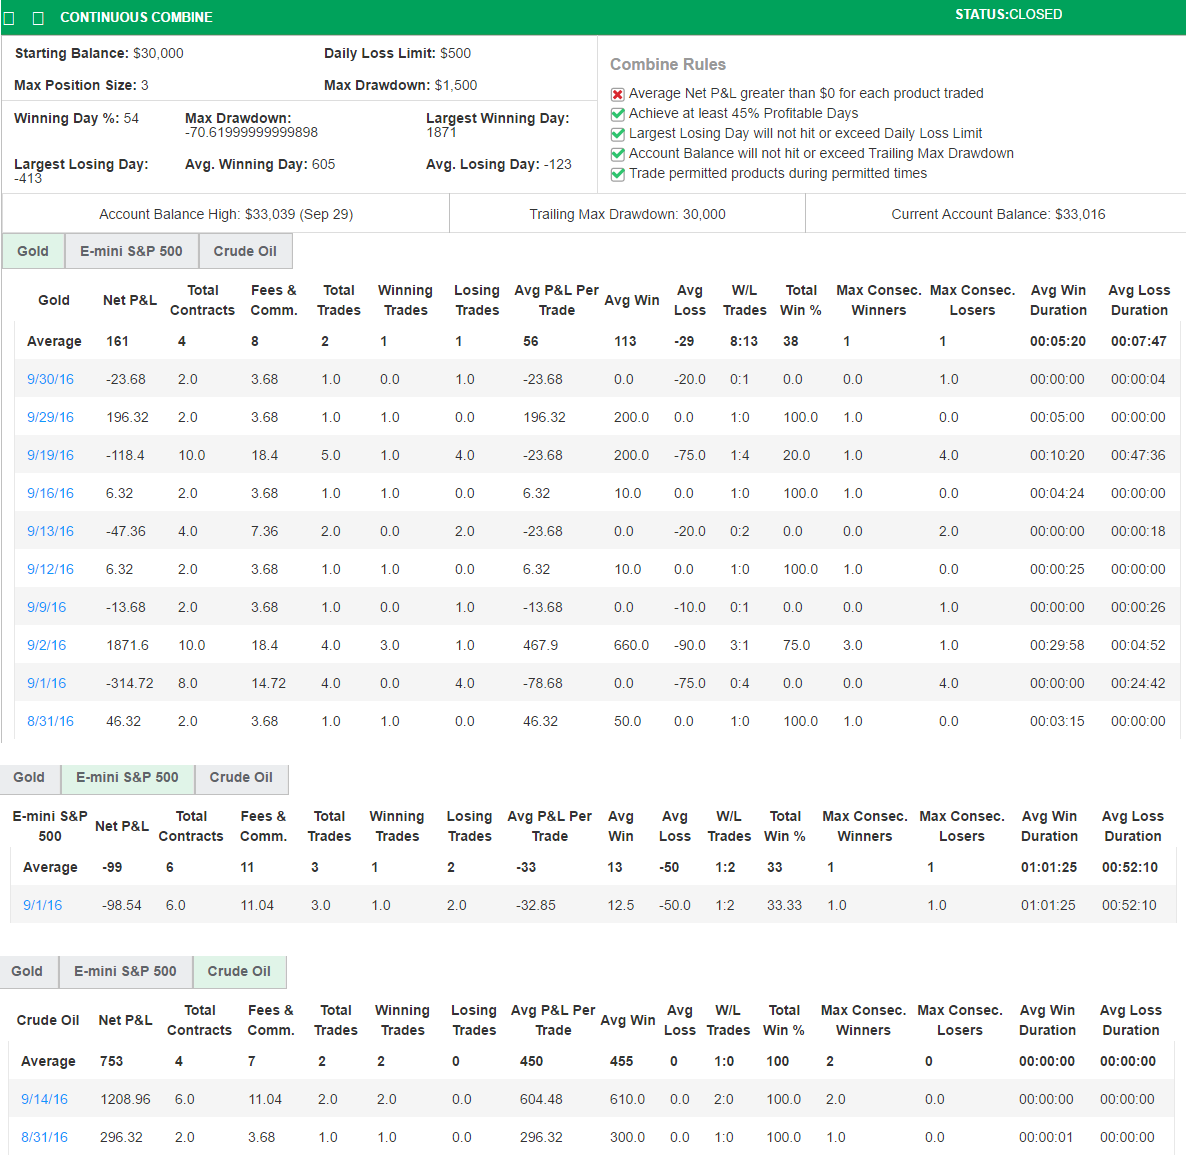The image size is (1186, 1172).
Task: Click the STATUS:CLOSED indicator in the header
Action: (x=1008, y=14)
